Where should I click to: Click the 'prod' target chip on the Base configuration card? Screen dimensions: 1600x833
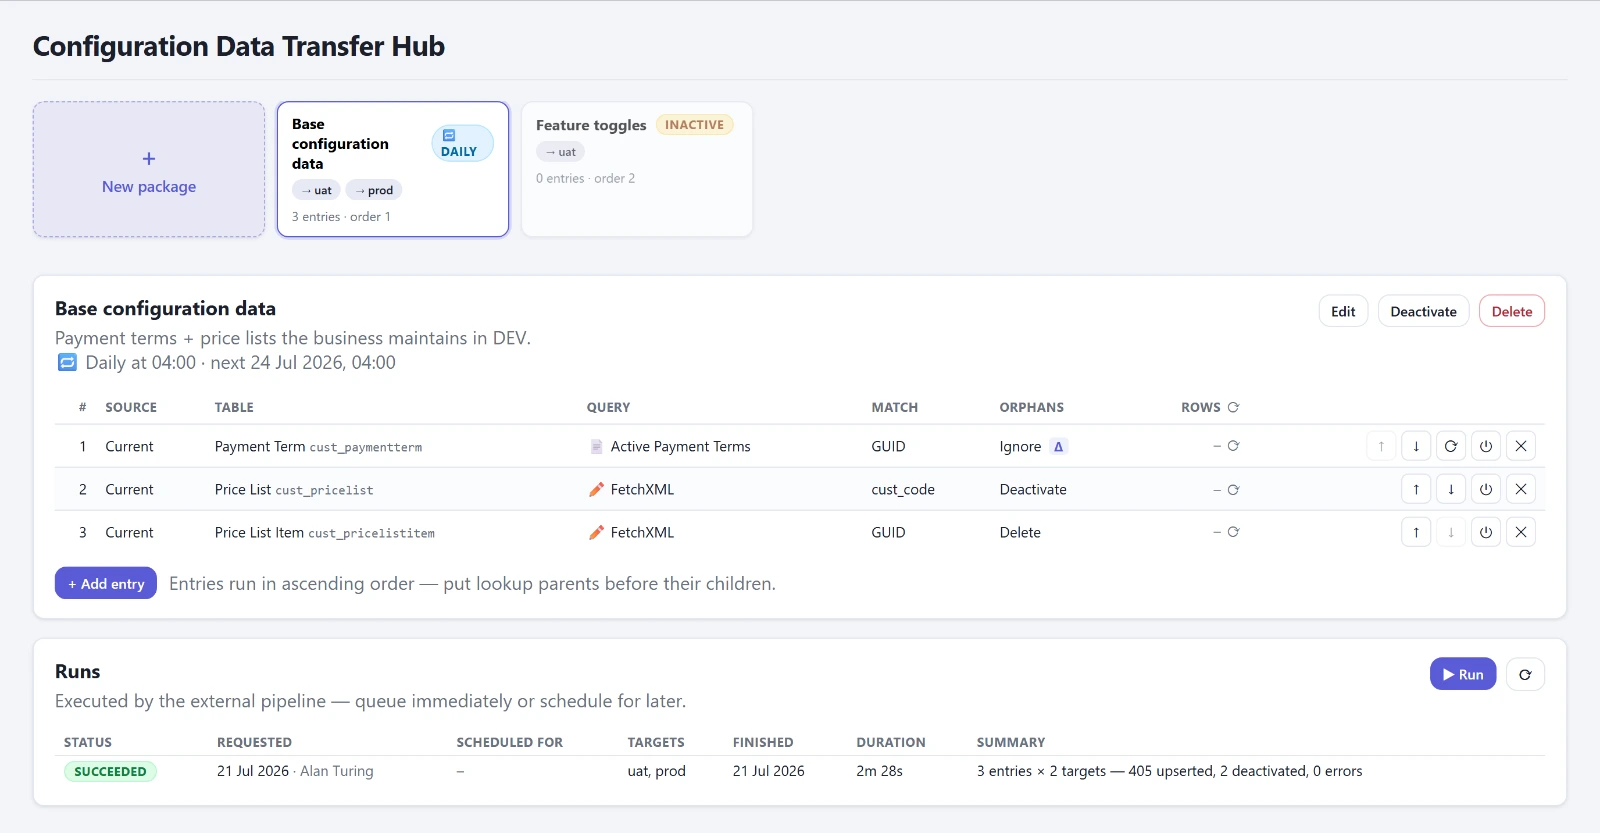pyautogui.click(x=374, y=190)
